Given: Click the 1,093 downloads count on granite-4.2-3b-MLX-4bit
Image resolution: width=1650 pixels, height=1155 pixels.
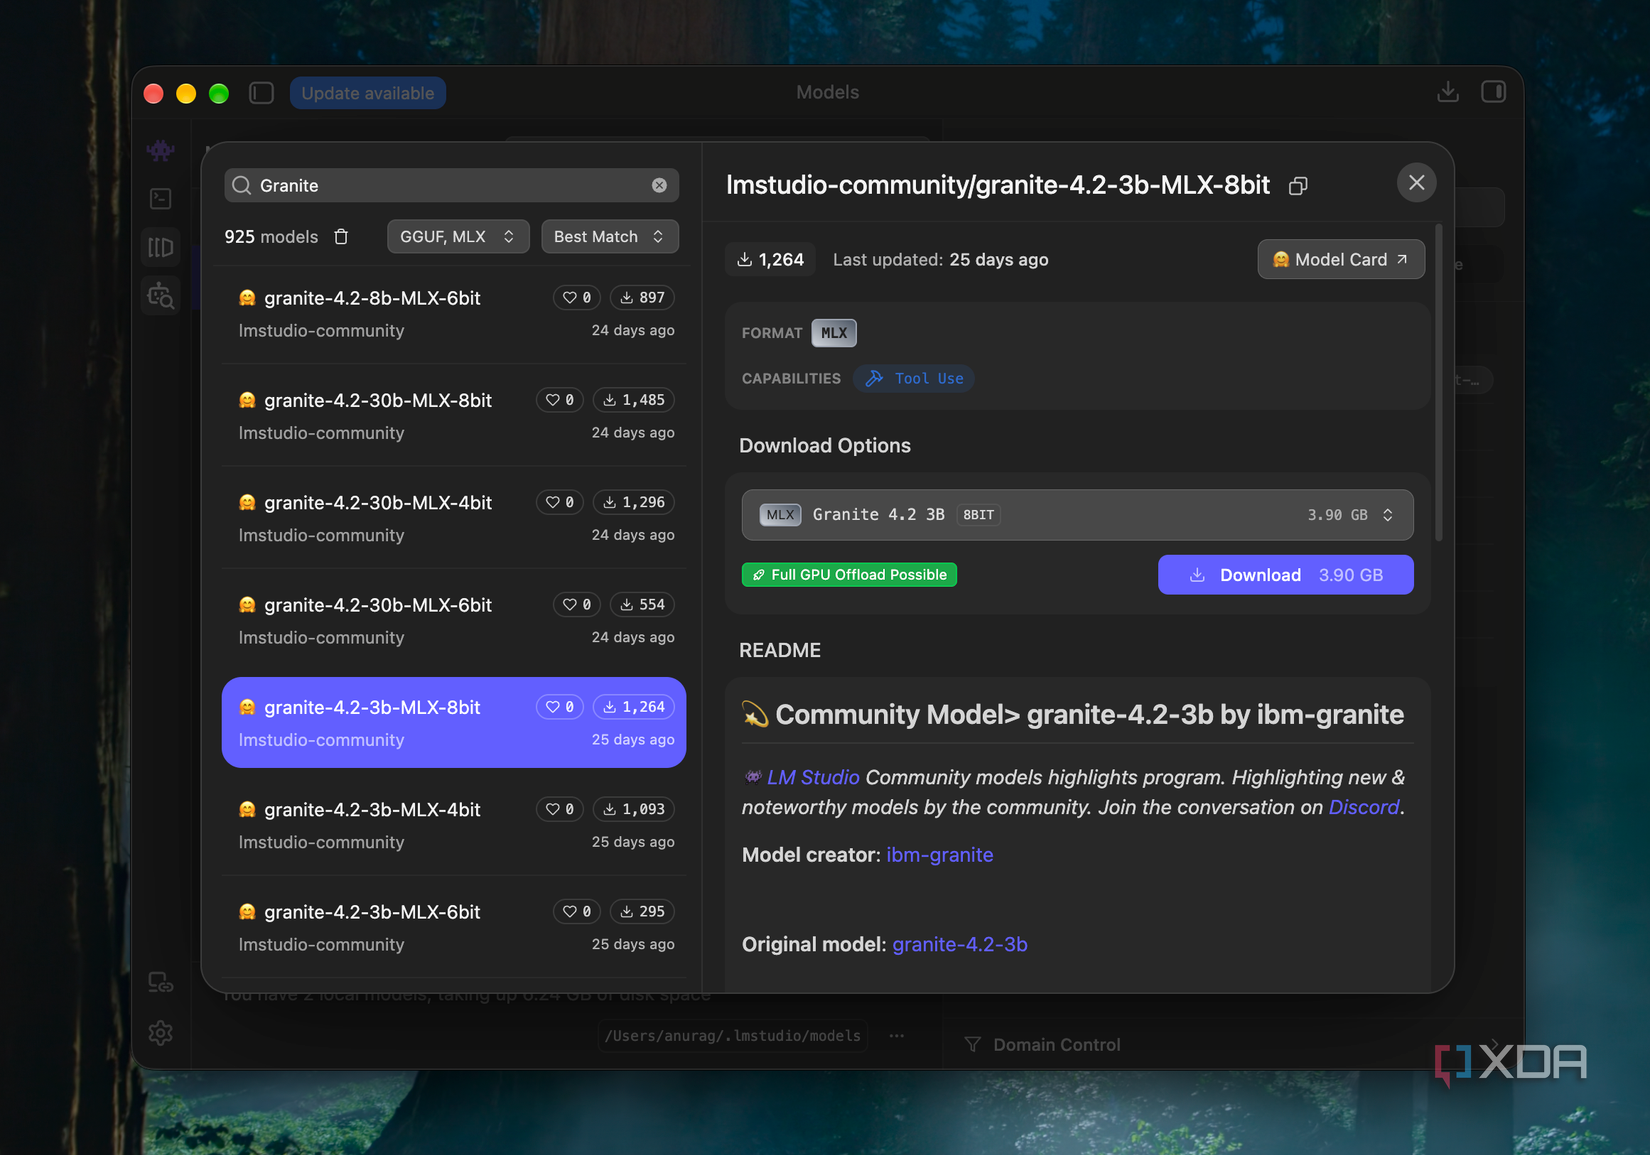Looking at the screenshot, I should pos(634,809).
